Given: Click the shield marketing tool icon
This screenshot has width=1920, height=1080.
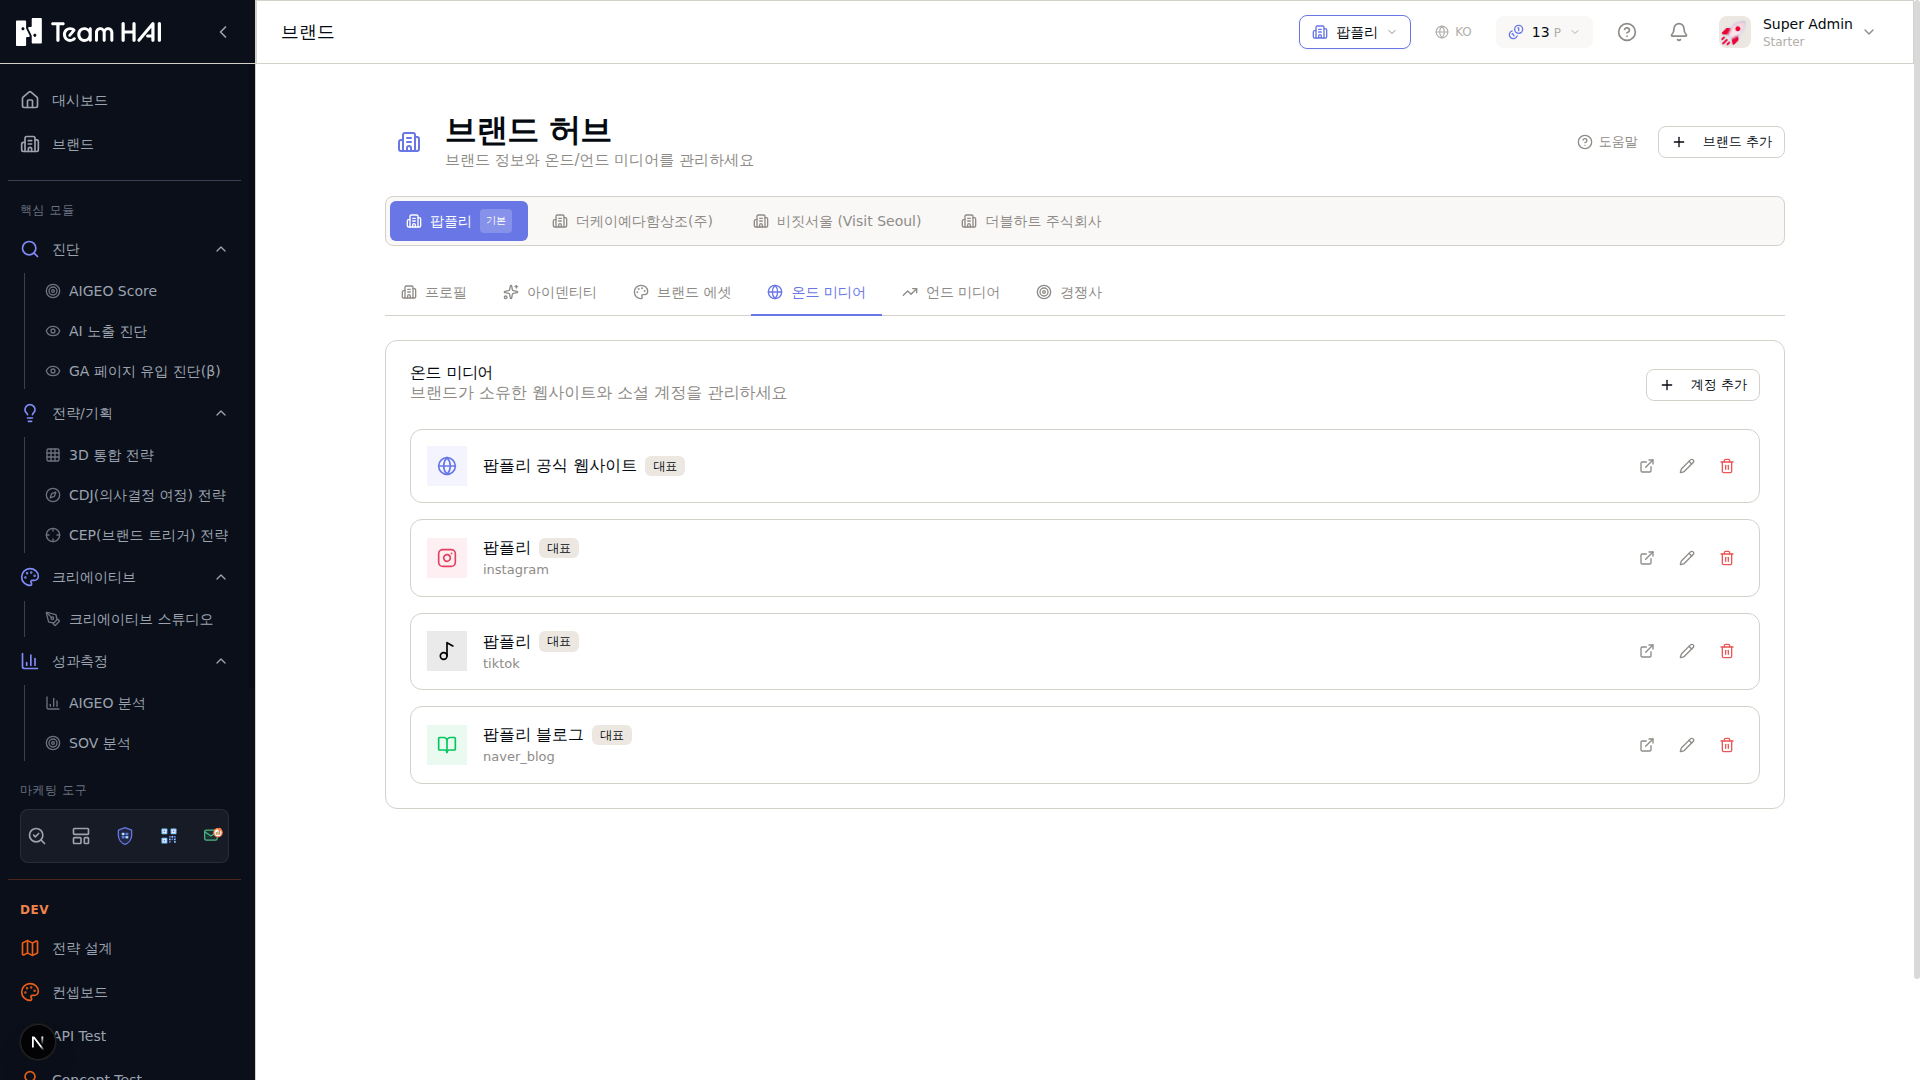Looking at the screenshot, I should [x=125, y=836].
